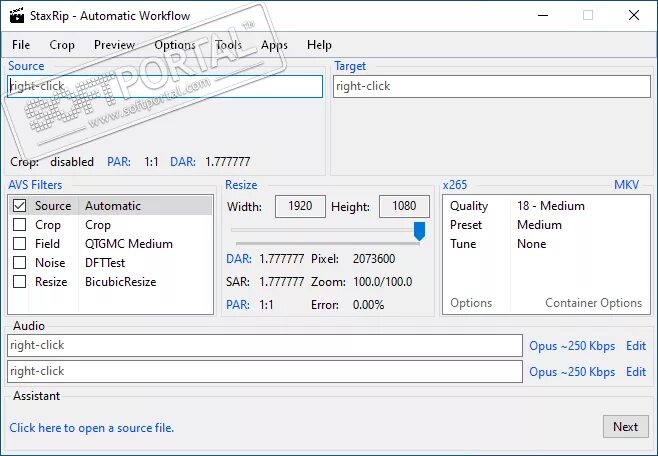
Task: Select the Quality 18 - Medium row
Action: (546, 206)
